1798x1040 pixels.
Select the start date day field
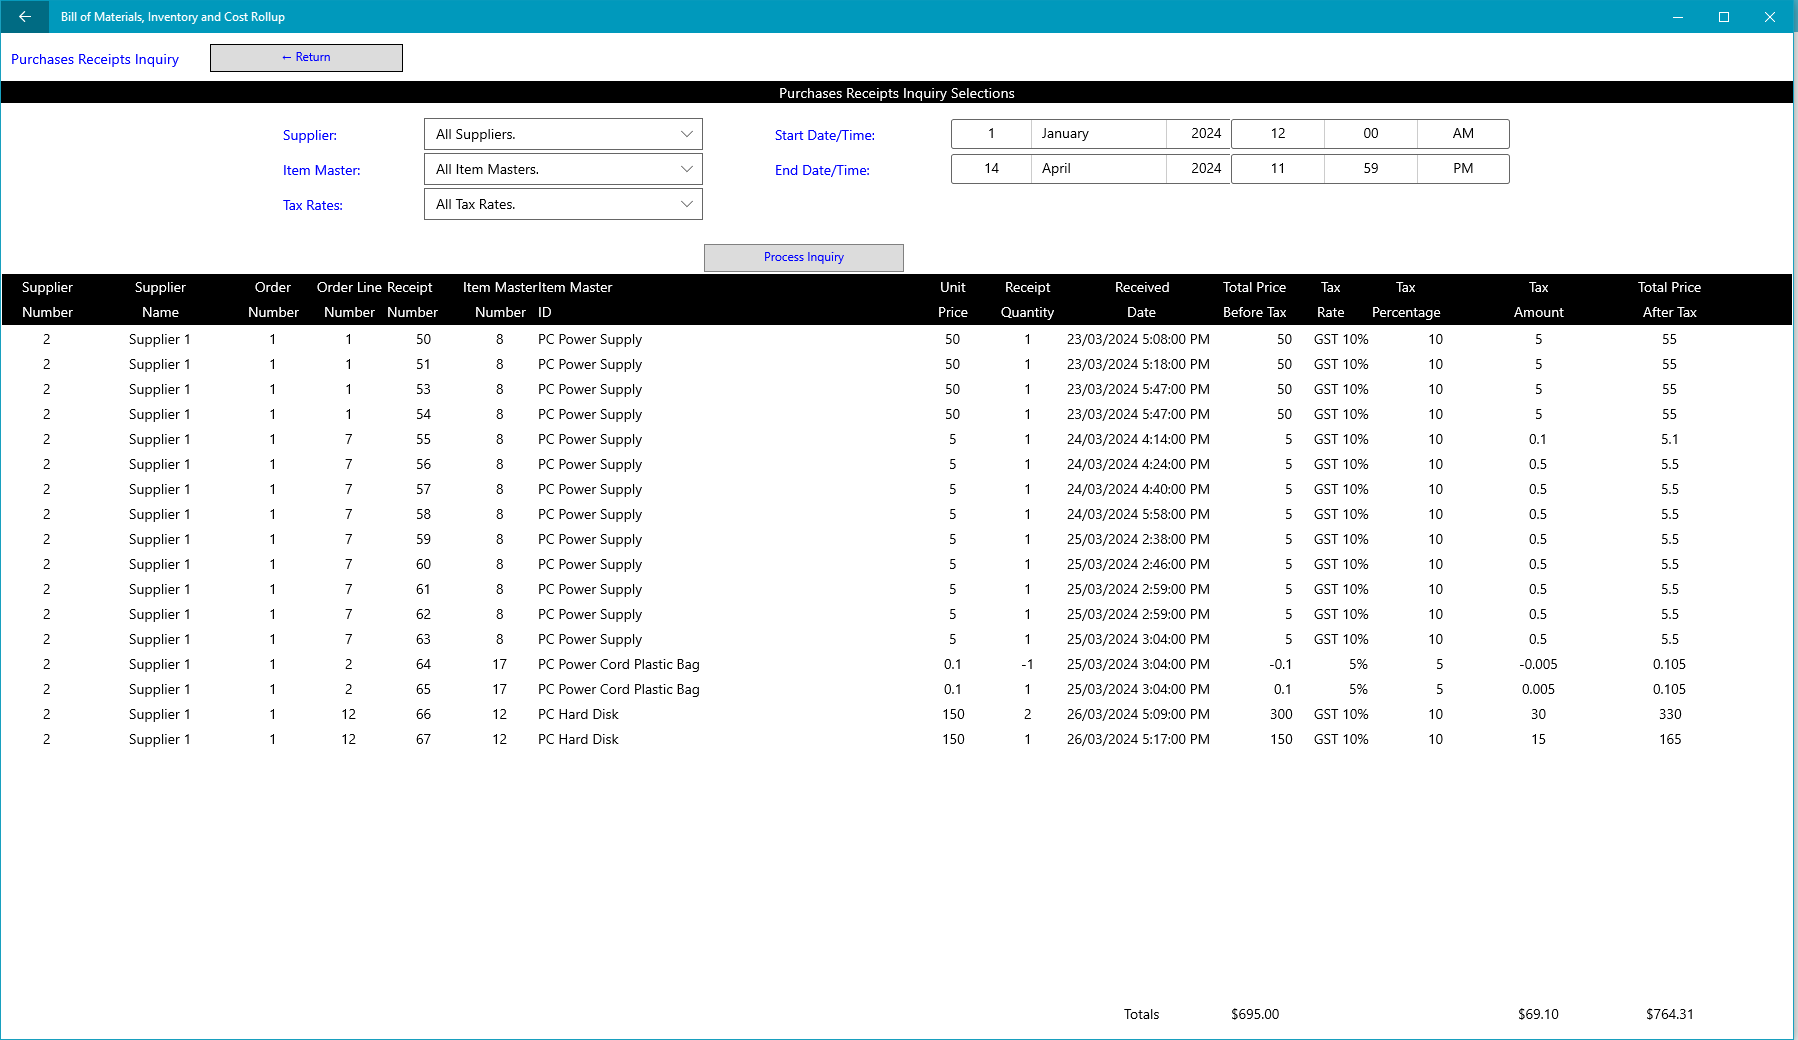tap(991, 133)
